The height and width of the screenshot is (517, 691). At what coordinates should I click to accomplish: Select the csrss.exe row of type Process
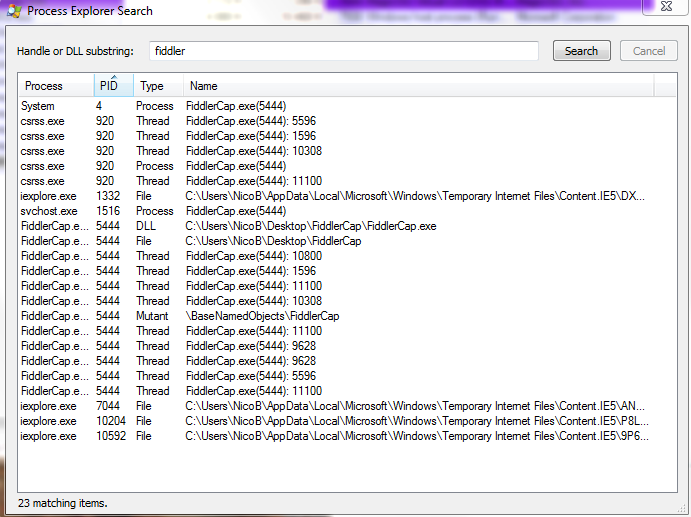pos(347,166)
